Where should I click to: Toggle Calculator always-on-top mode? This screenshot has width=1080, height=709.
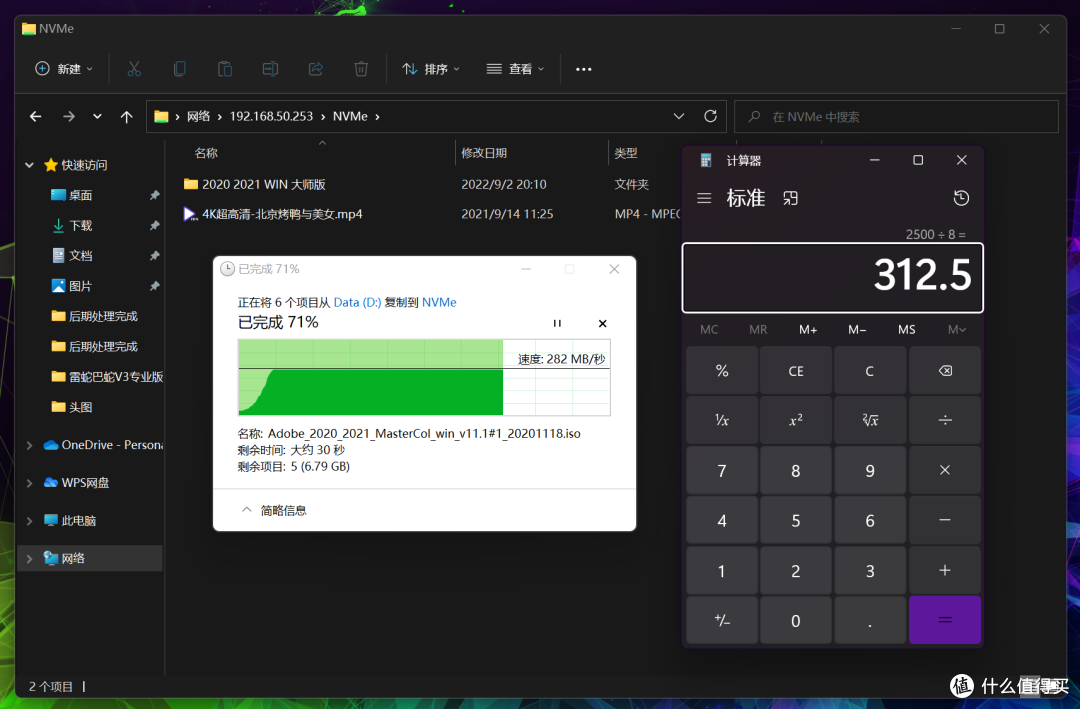tap(790, 198)
